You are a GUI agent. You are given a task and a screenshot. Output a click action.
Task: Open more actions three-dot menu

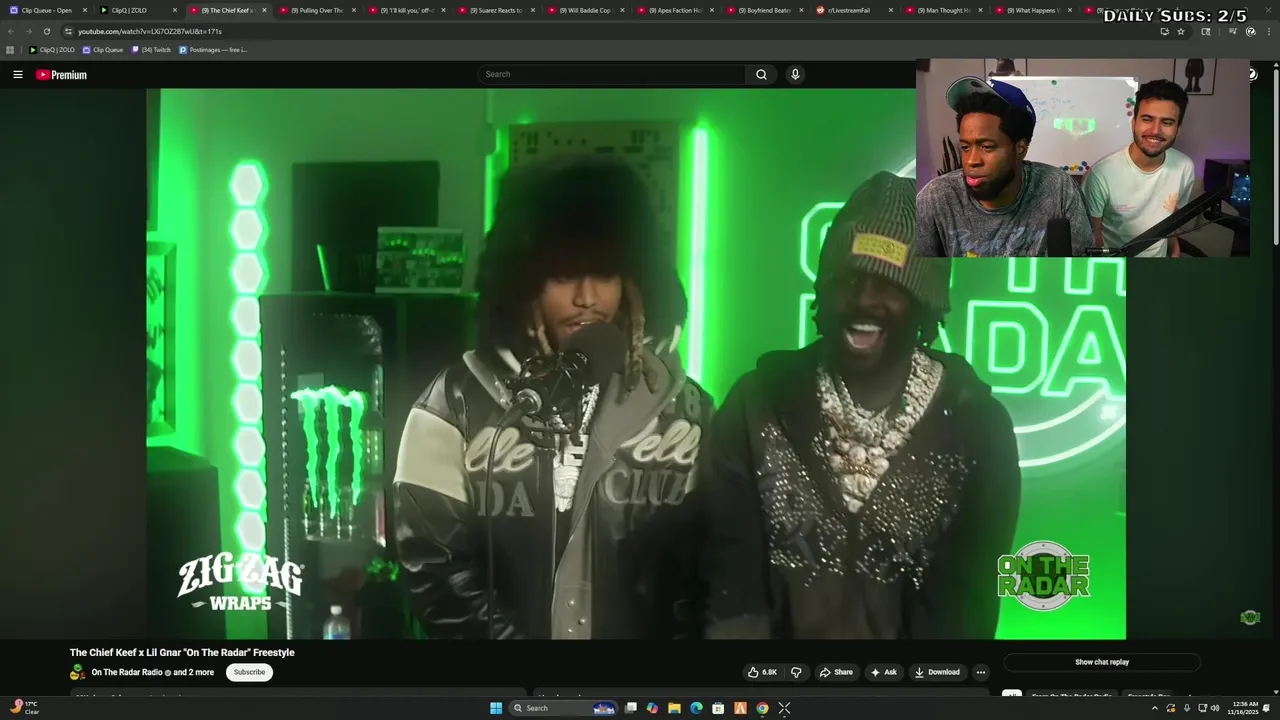coord(981,672)
